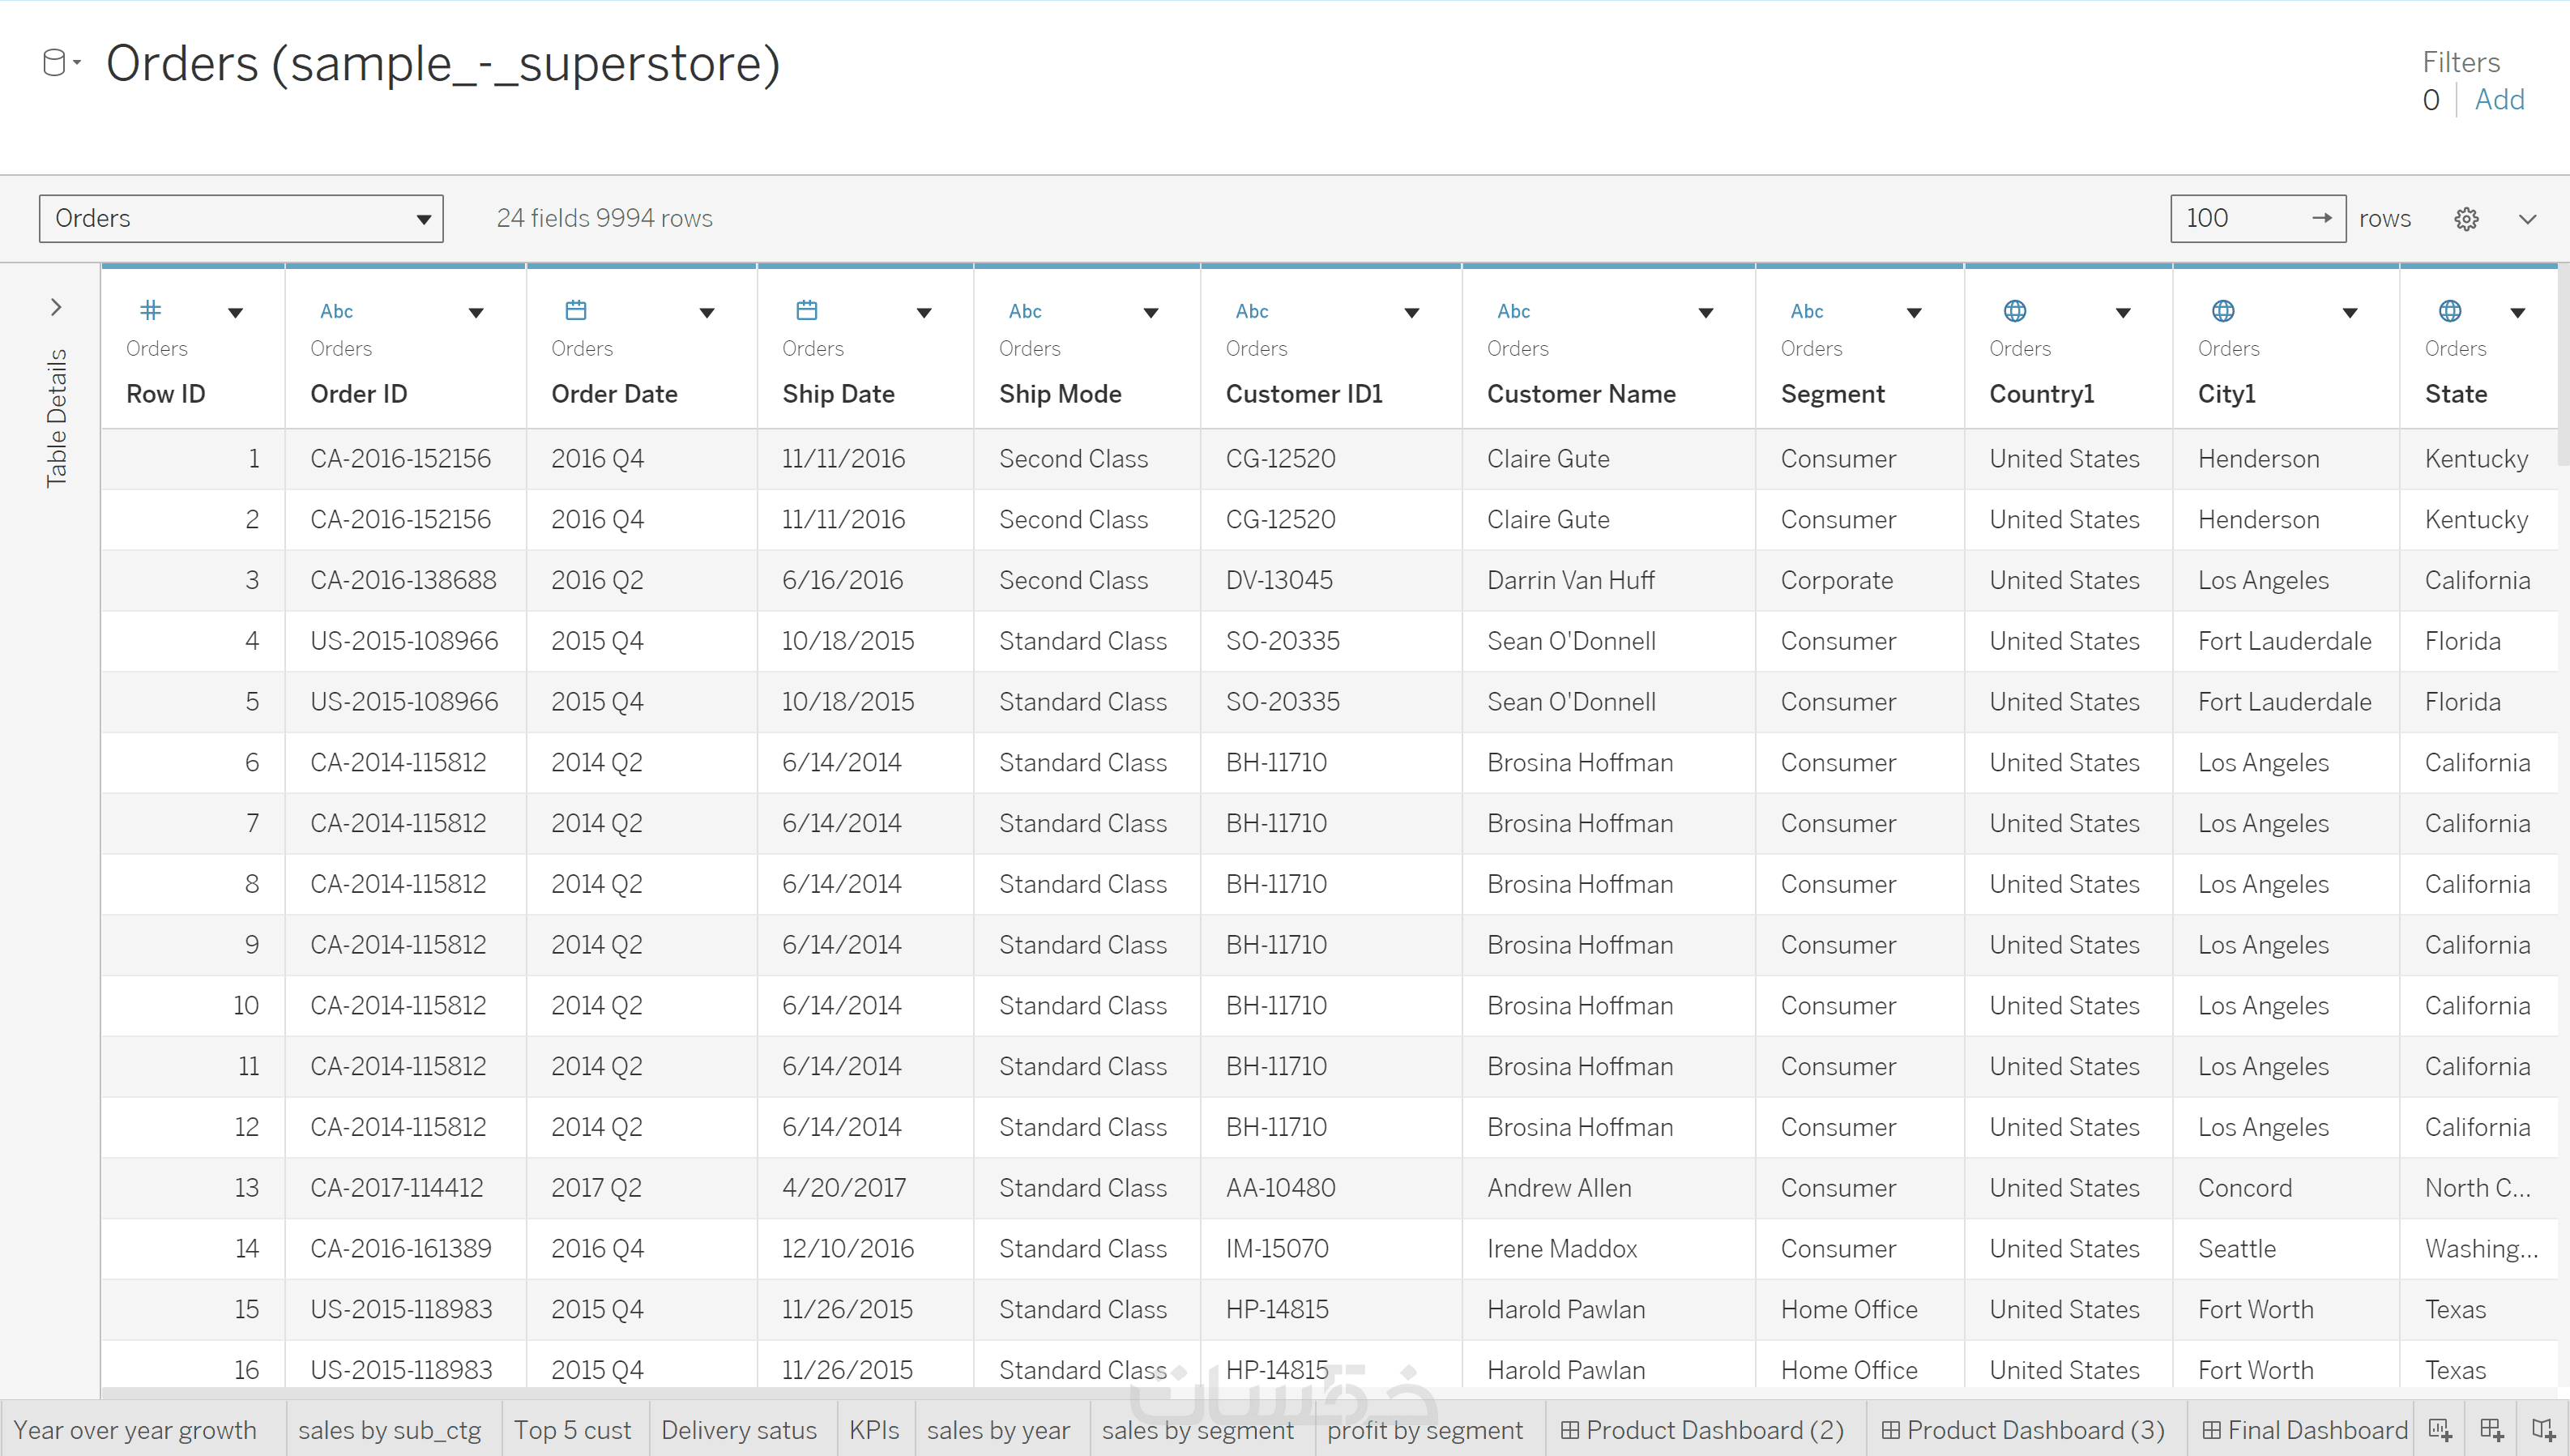
Task: Click the New Story icon
Action: point(2543,1430)
